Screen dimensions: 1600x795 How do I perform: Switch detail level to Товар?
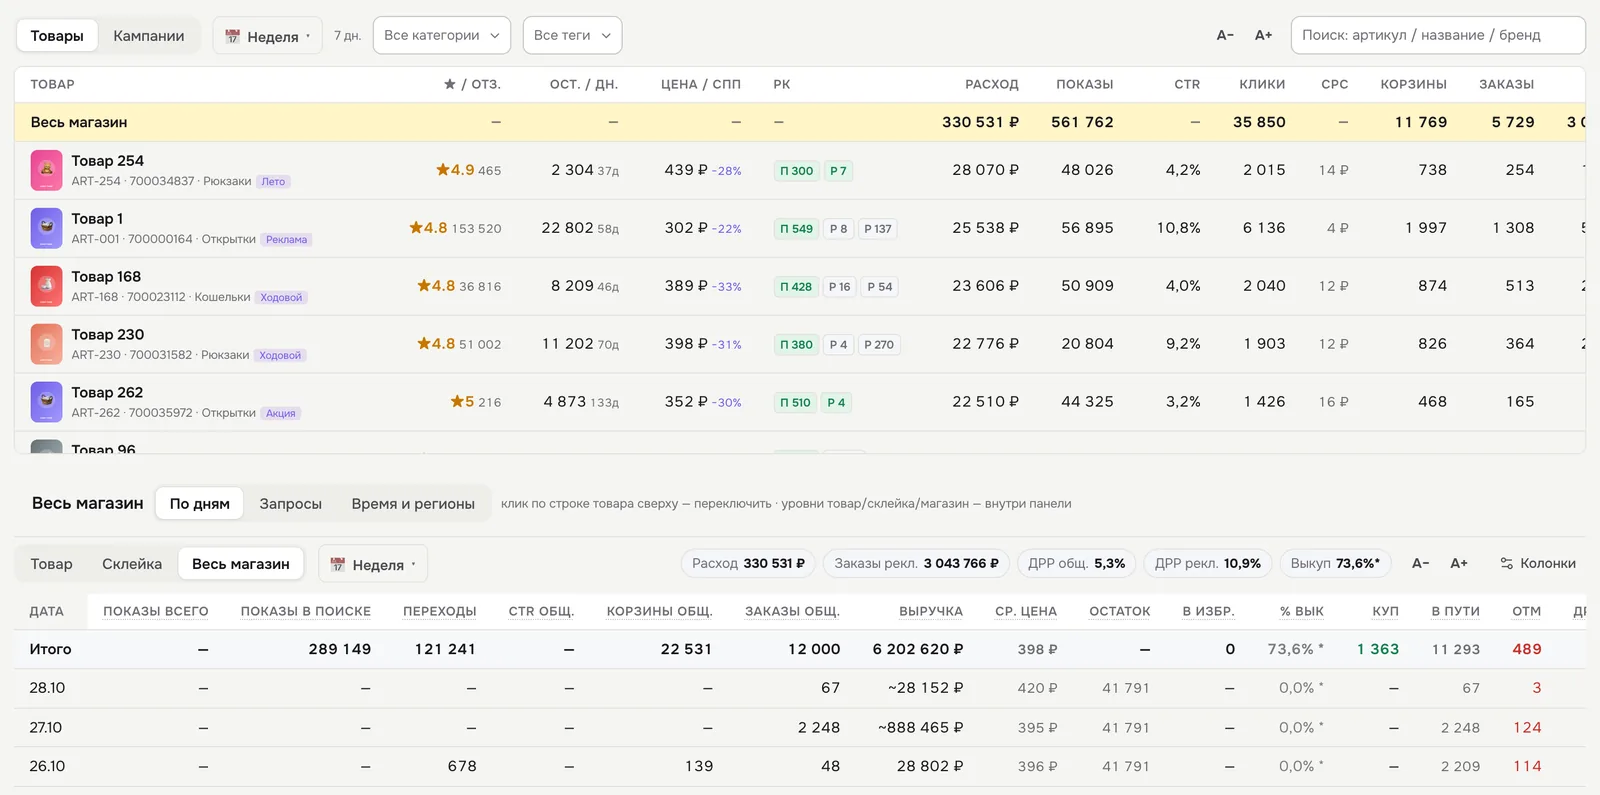[x=52, y=564]
